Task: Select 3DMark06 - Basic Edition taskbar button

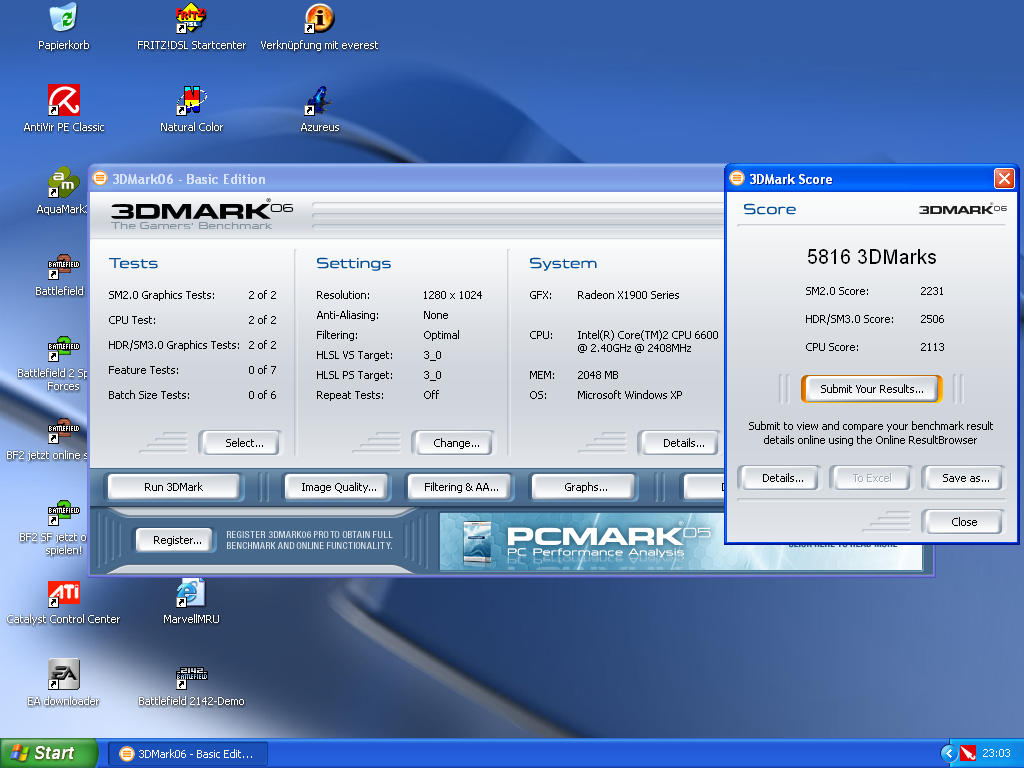Action: (187, 754)
